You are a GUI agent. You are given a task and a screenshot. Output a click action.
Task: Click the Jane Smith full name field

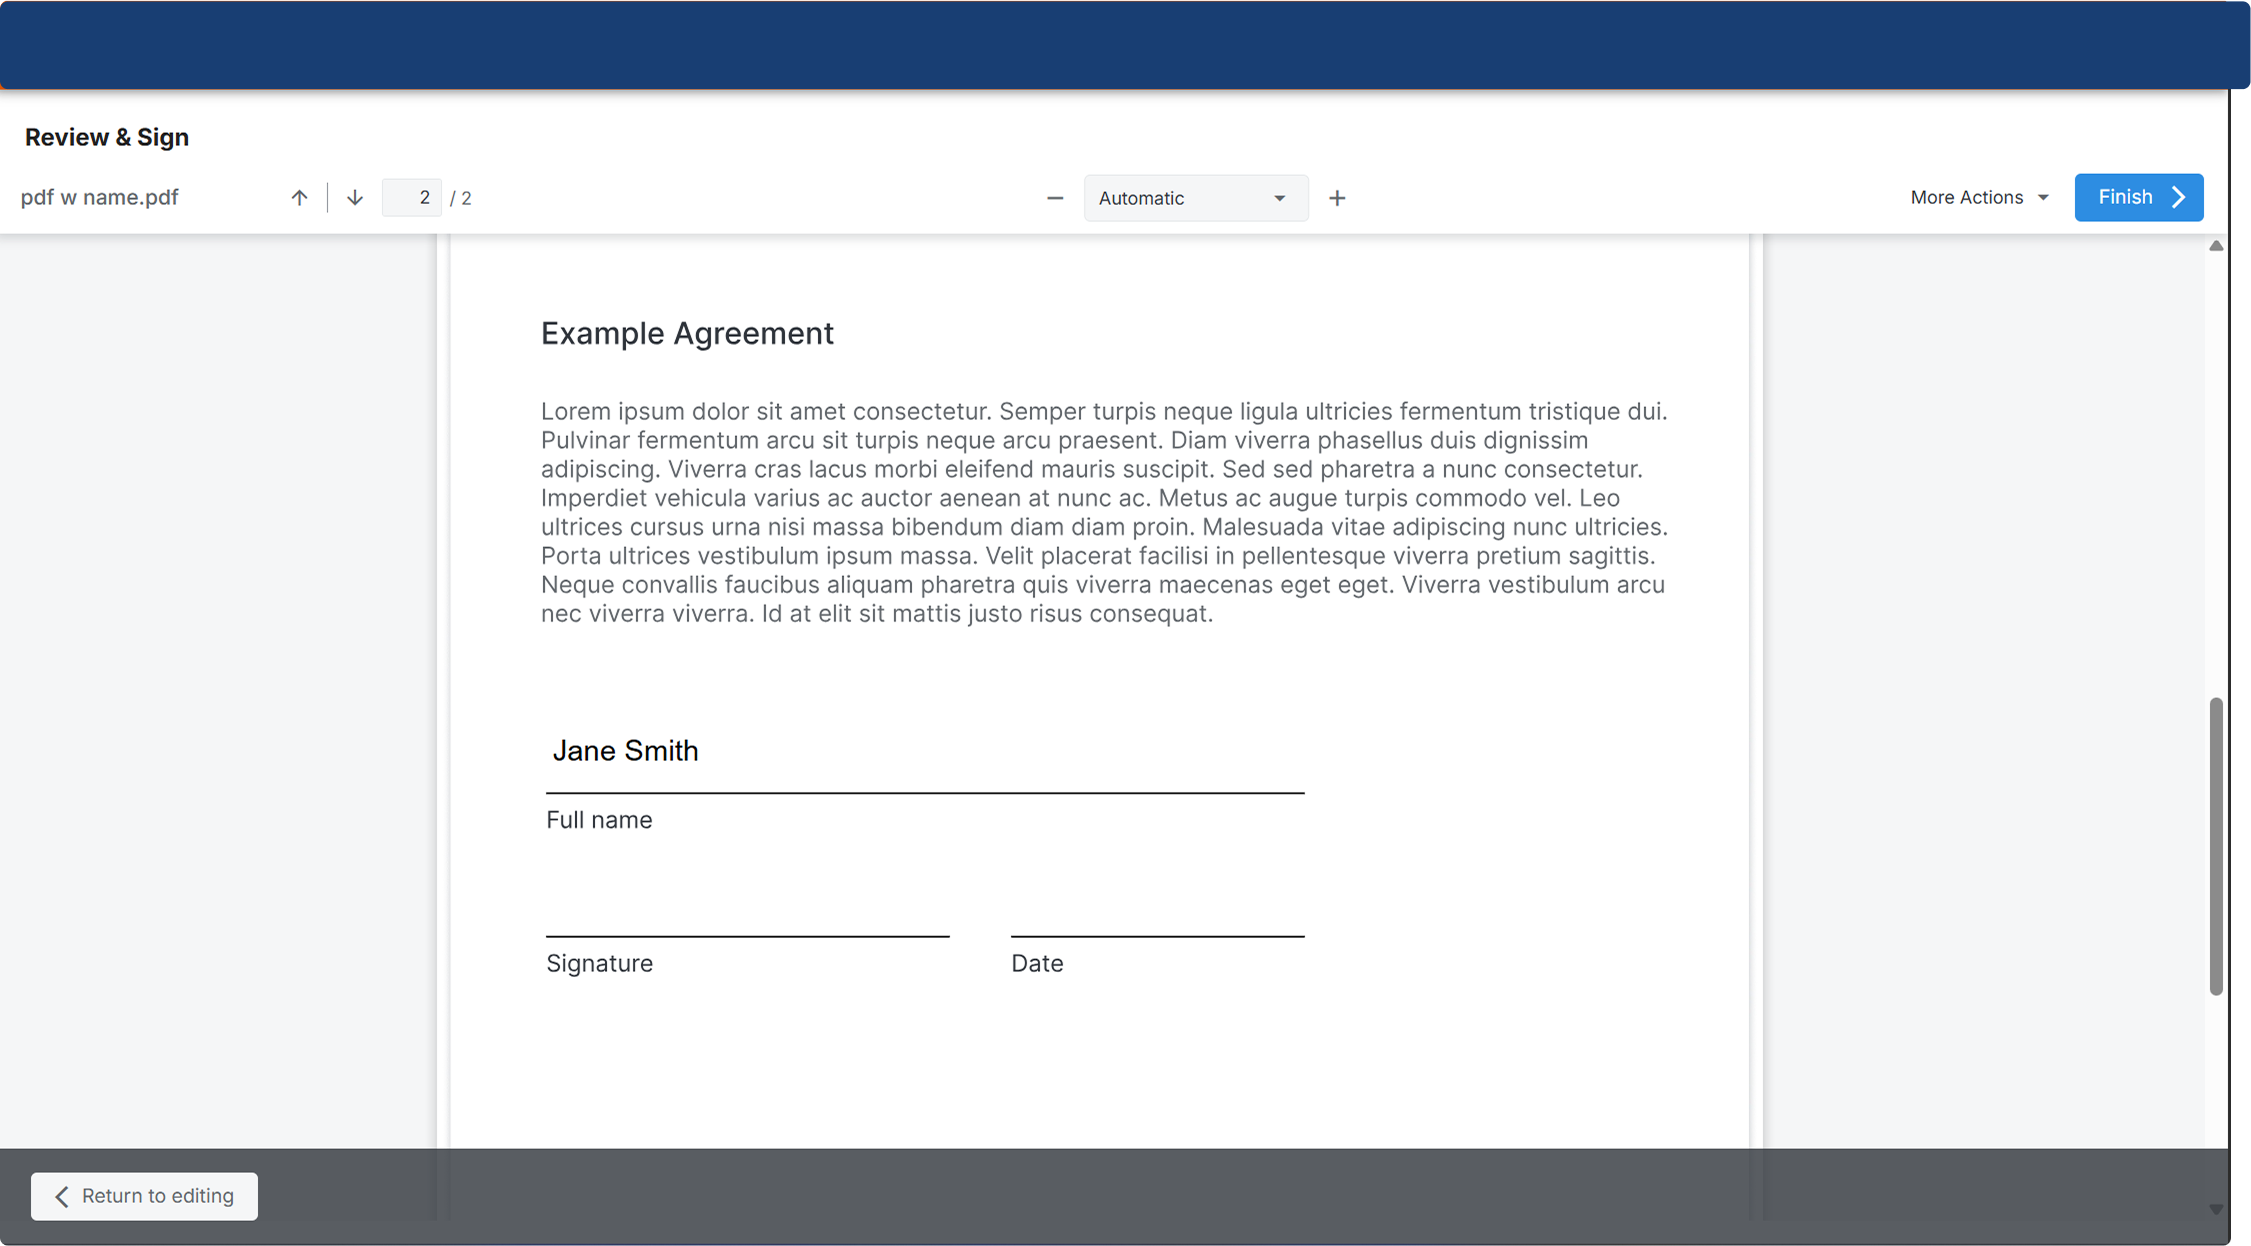pyautogui.click(x=626, y=751)
